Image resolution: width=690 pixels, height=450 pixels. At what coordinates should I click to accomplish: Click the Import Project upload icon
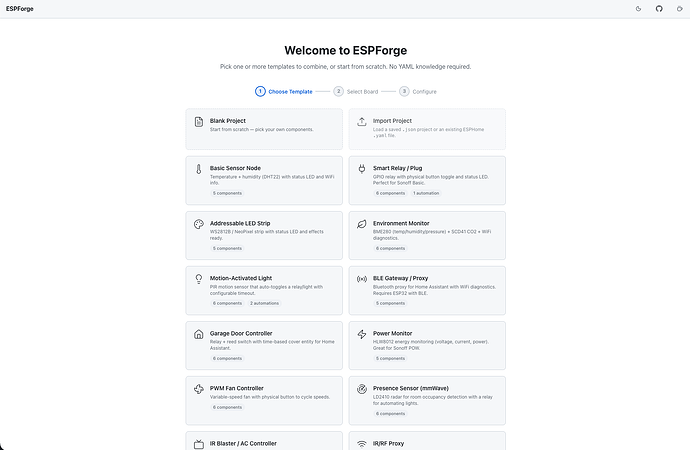coord(362,122)
